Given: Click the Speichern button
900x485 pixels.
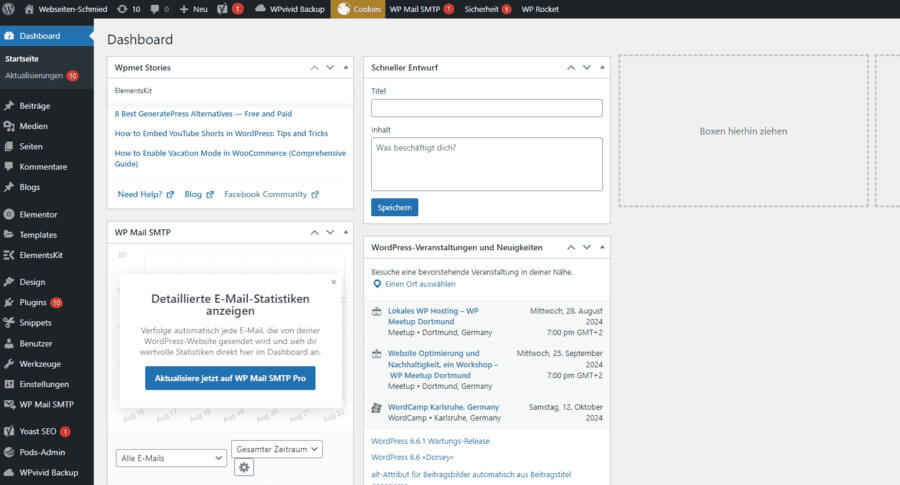Looking at the screenshot, I should 394,207.
